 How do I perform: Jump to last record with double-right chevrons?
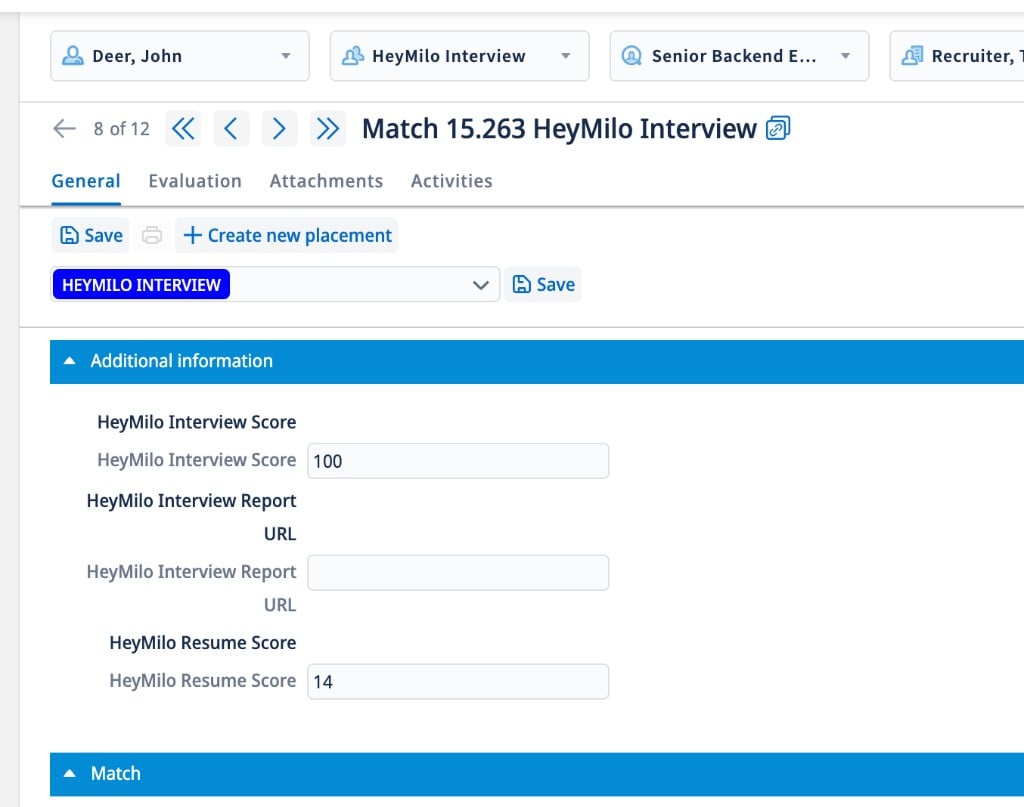click(x=327, y=129)
